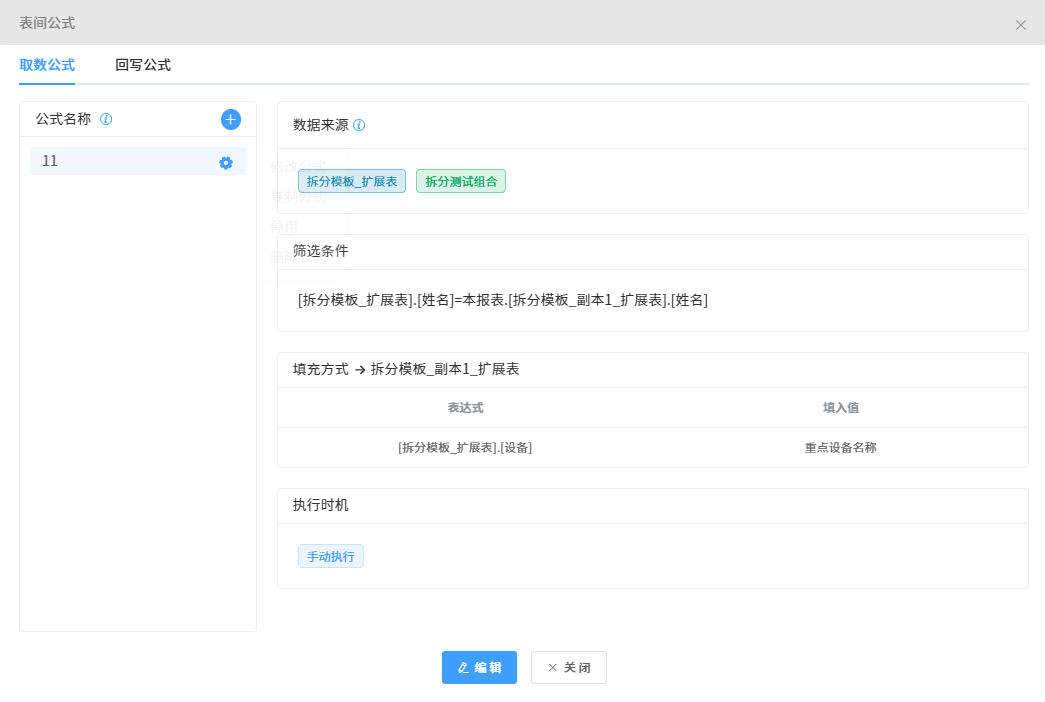Select formula 11 in the list
1045x702 pixels.
point(138,161)
